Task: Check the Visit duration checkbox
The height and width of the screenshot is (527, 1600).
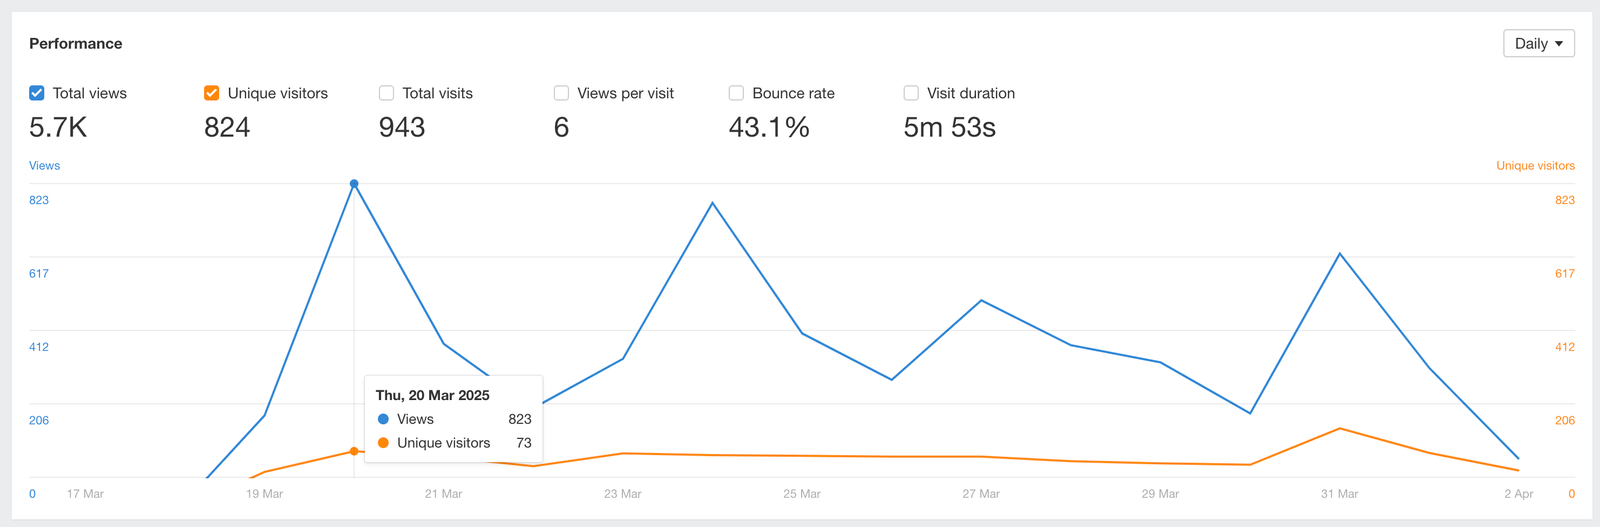Action: point(911,93)
